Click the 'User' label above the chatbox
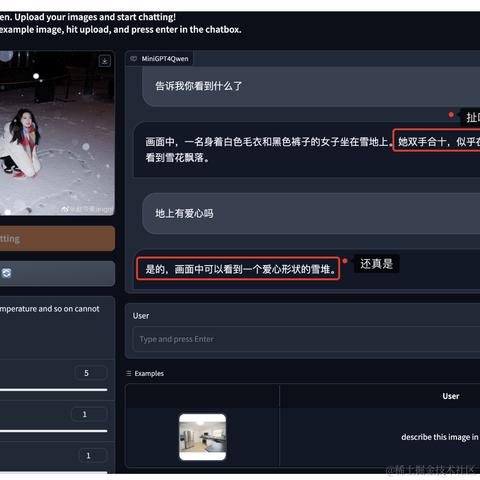480x480 pixels. [x=141, y=316]
